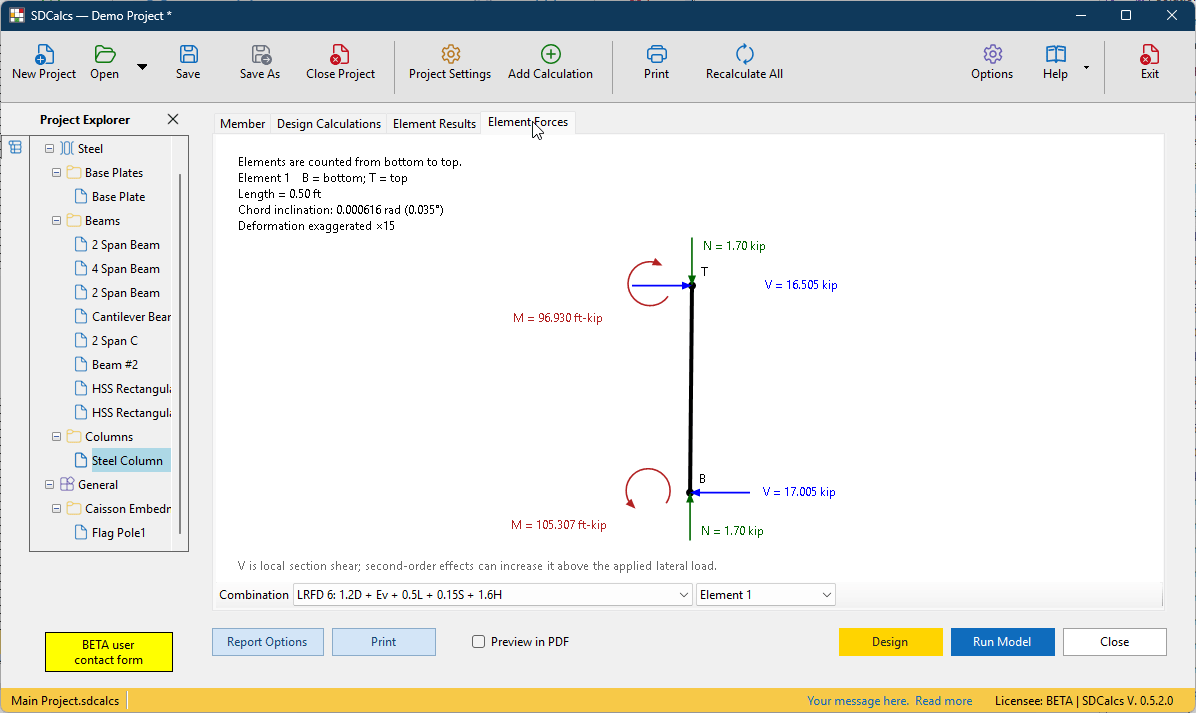
Task: Collapse the General tree node
Action: pyautogui.click(x=50, y=485)
